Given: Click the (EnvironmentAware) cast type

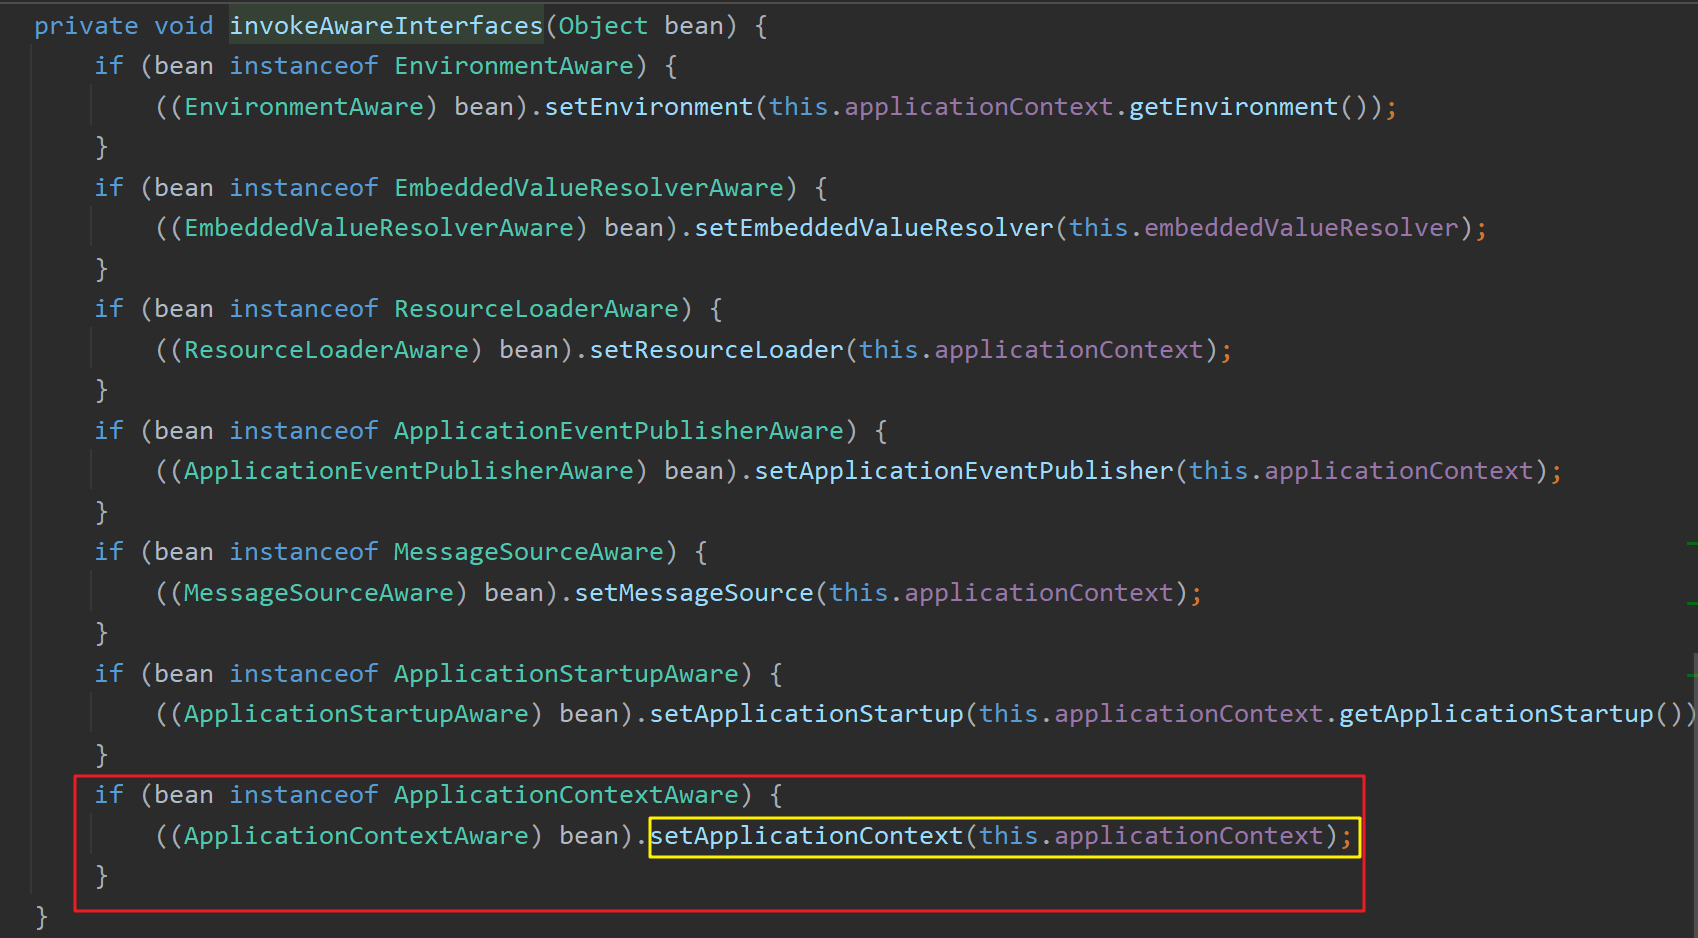Looking at the screenshot, I should pyautogui.click(x=304, y=107).
